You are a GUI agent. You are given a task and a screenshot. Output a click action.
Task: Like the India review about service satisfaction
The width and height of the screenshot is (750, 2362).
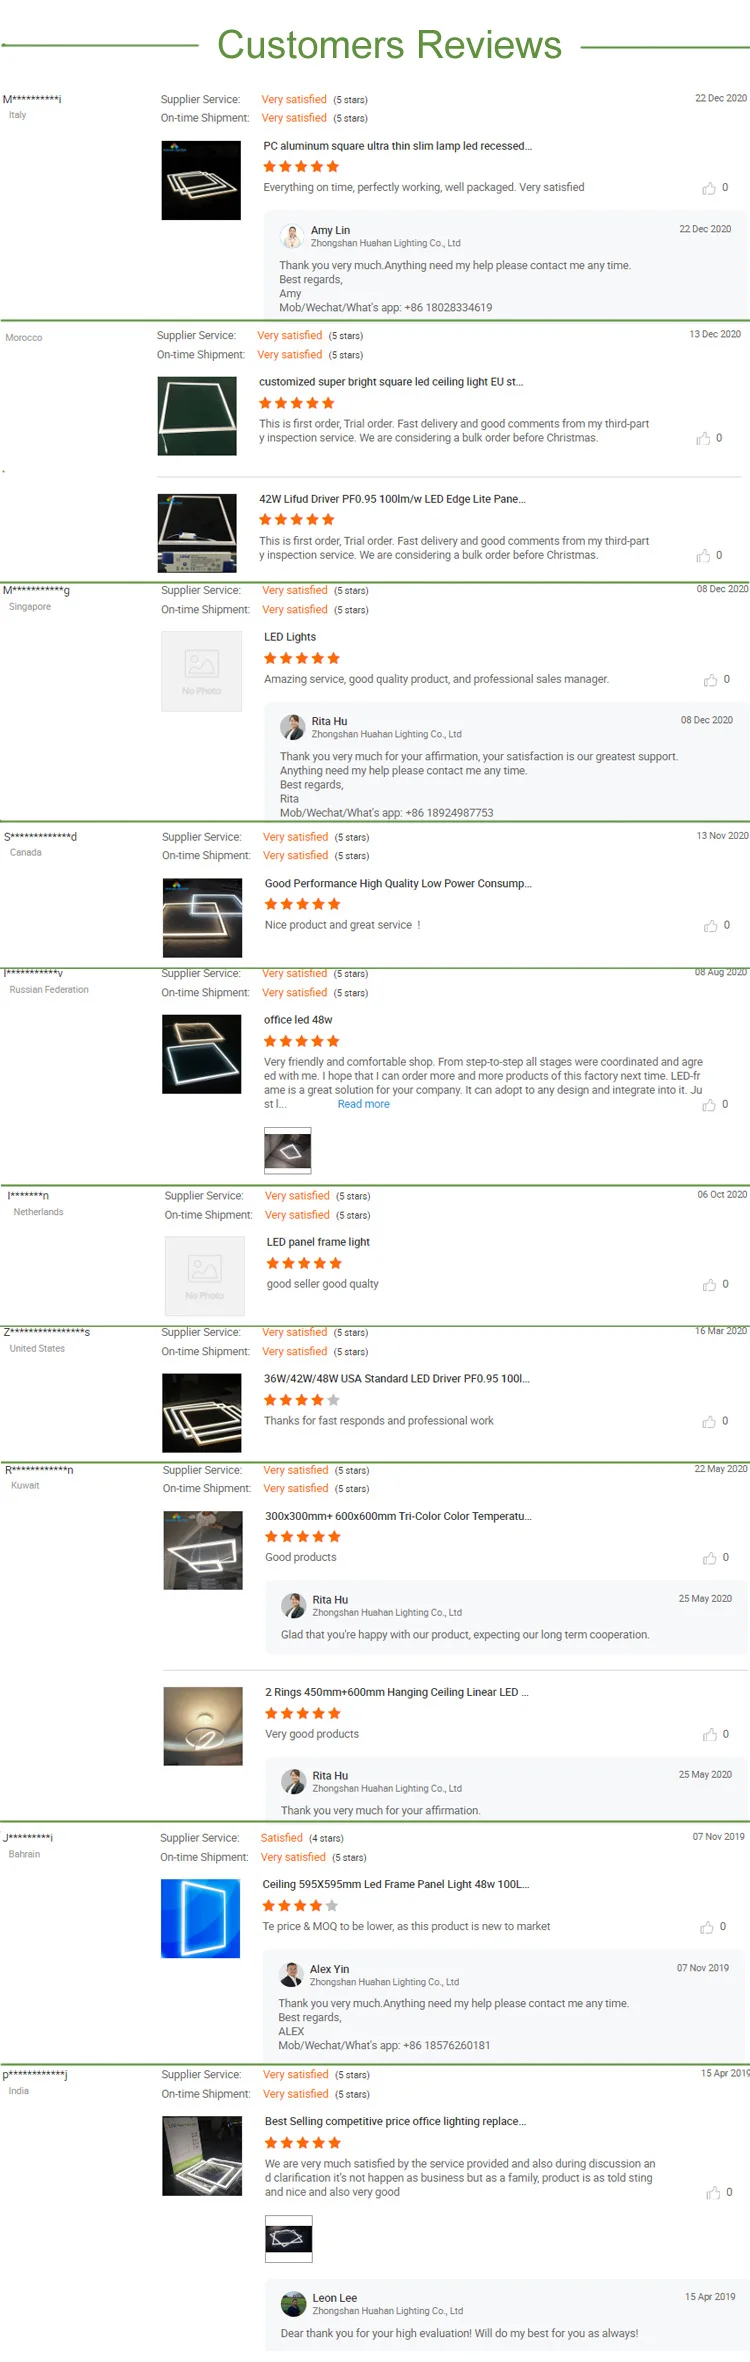pos(713,2192)
